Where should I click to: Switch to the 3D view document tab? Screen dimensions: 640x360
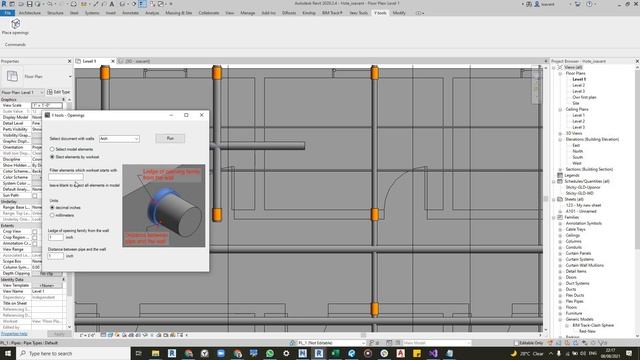[x=137, y=61]
